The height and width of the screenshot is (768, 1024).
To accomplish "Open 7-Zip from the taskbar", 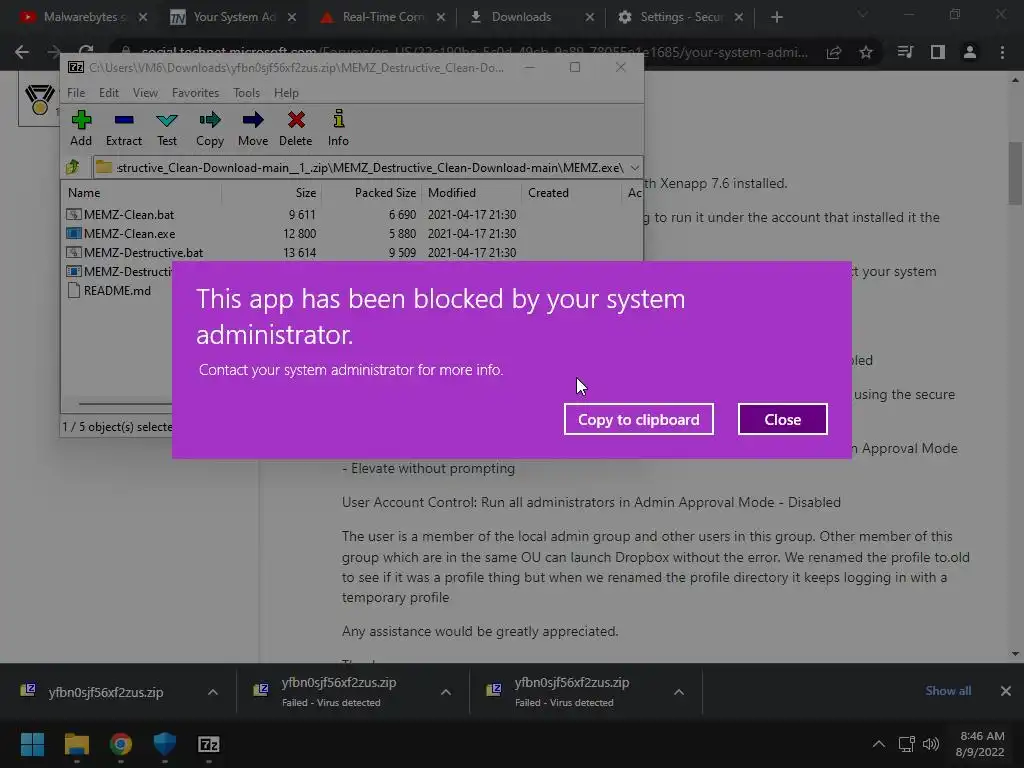I will point(208,744).
